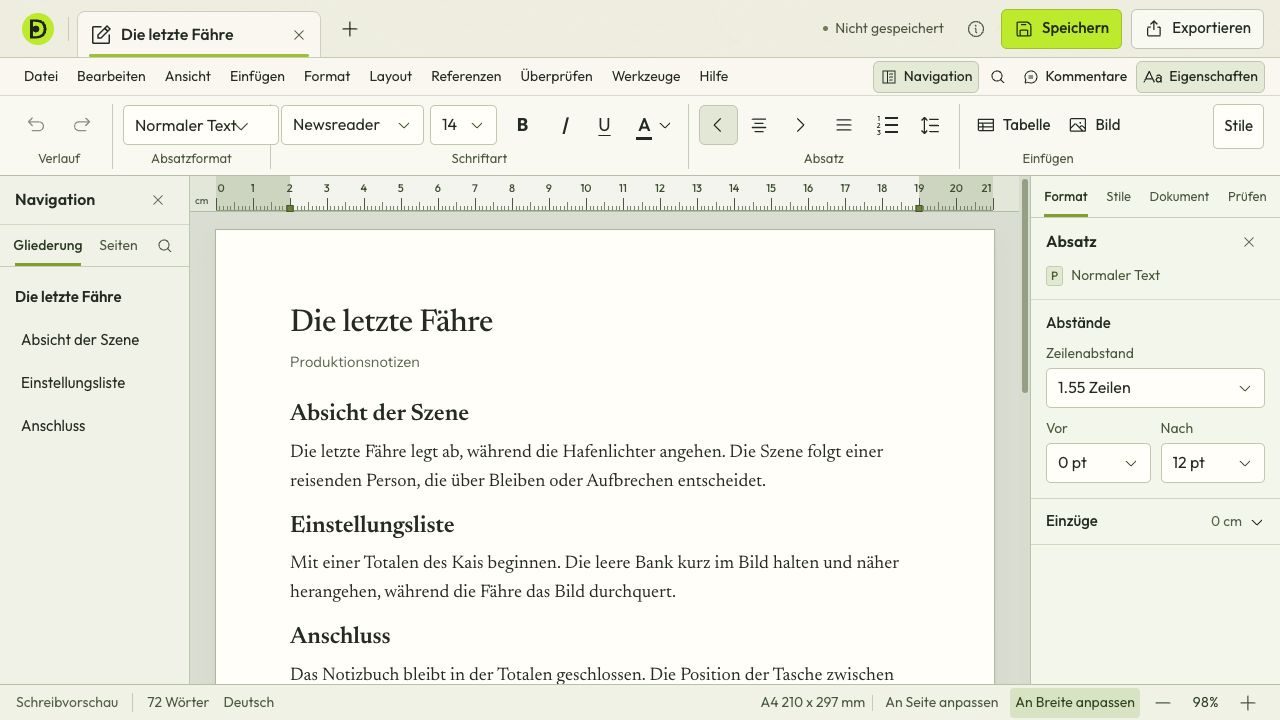The image size is (1280, 720).
Task: Open the Zeilenabstand 1.55 Zeilen dropdown
Action: tap(1155, 388)
